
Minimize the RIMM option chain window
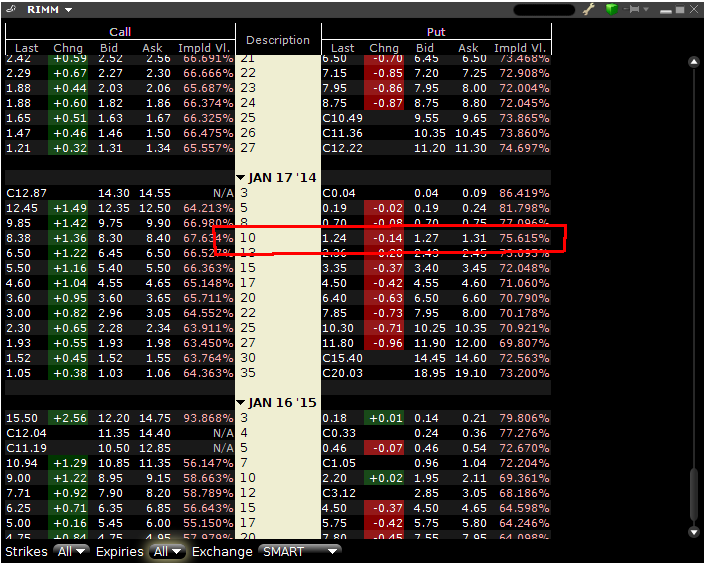(x=668, y=9)
